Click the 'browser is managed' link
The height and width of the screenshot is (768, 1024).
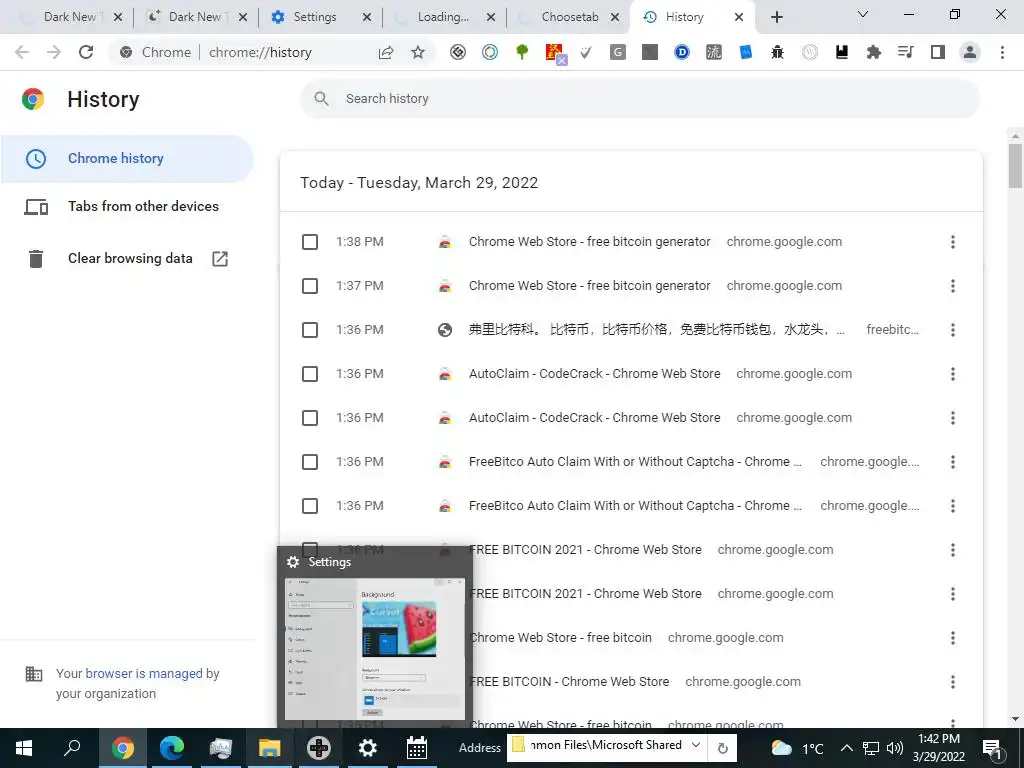click(144, 673)
